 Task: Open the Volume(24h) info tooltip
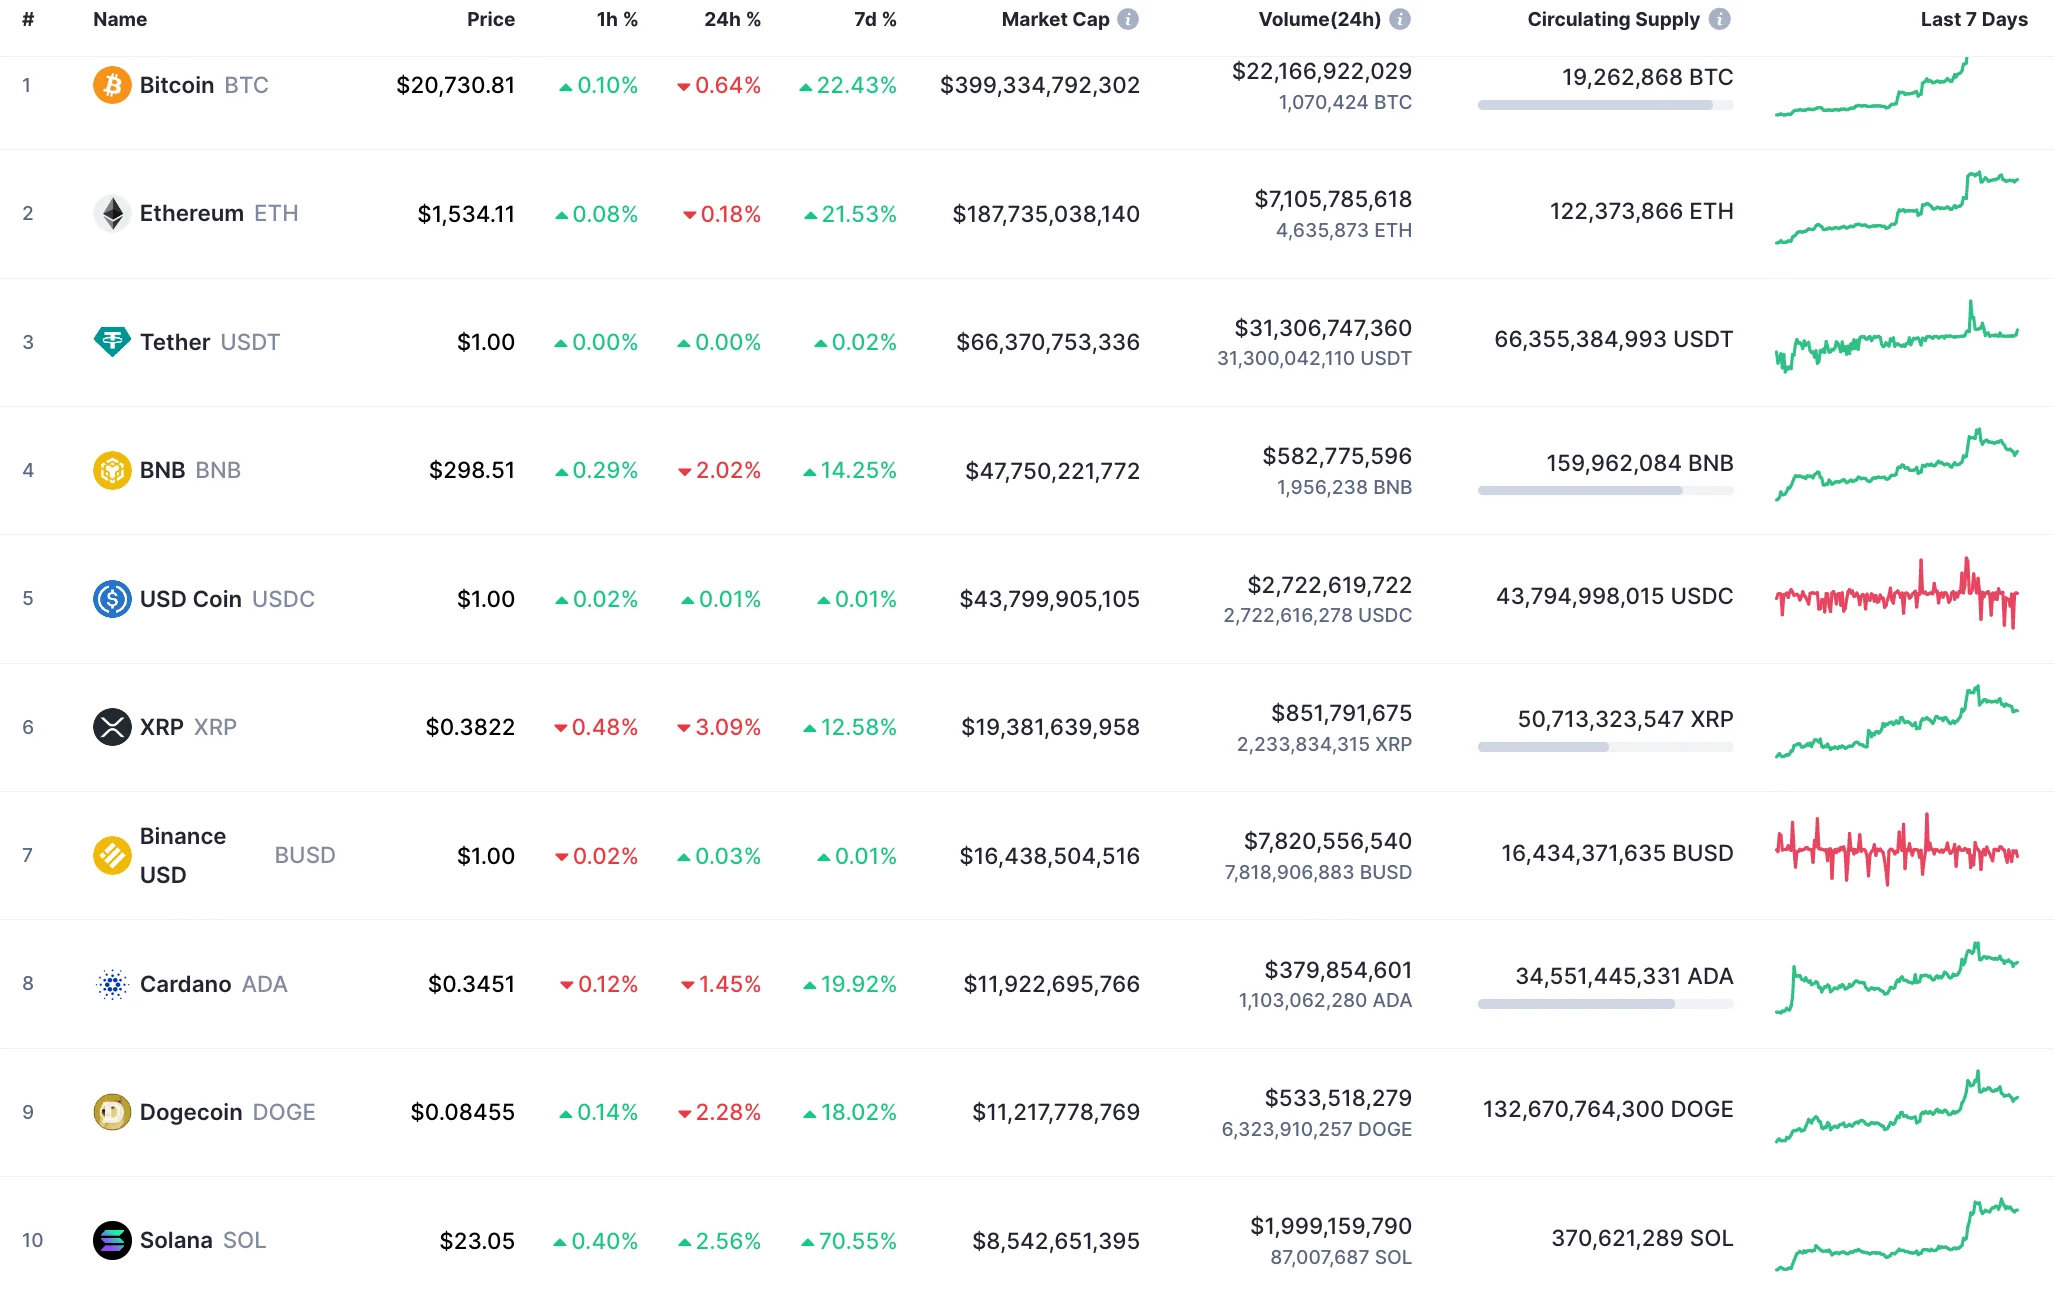point(1402,18)
